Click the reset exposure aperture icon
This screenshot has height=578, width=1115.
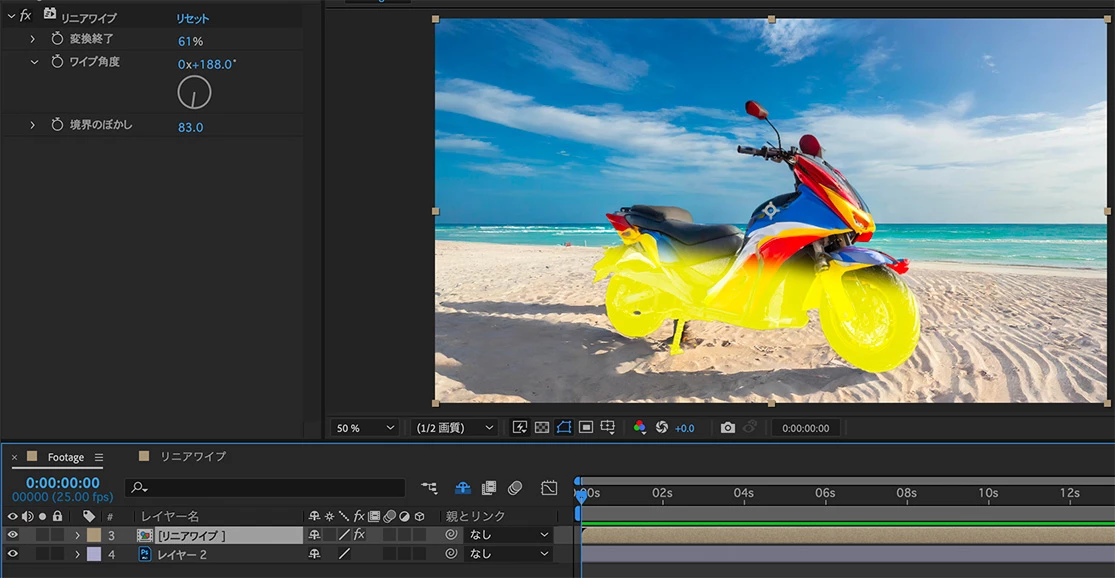click(x=661, y=428)
